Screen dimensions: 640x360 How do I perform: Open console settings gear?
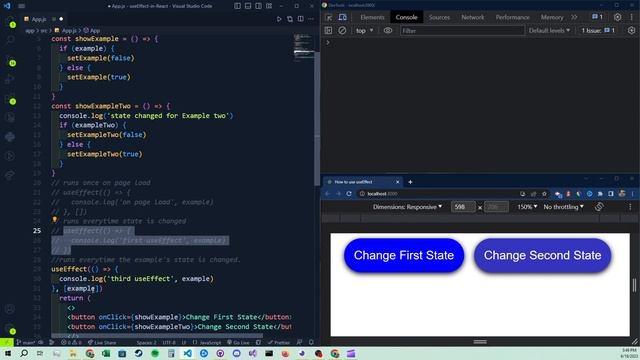coord(631,31)
